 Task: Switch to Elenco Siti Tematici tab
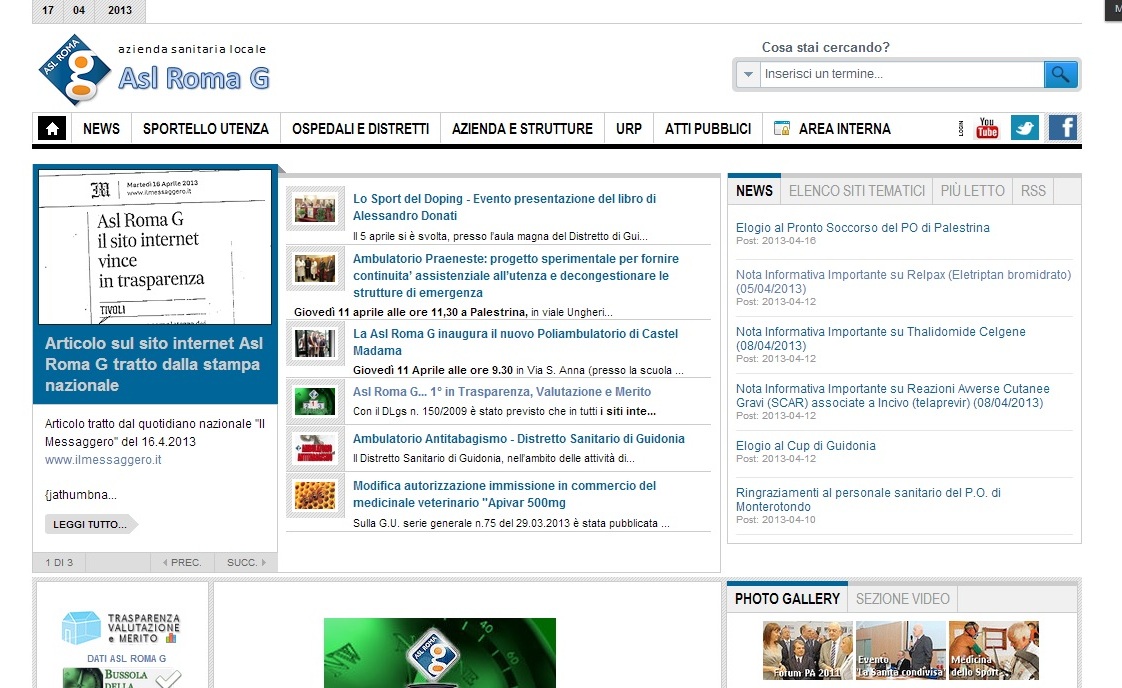pos(856,191)
